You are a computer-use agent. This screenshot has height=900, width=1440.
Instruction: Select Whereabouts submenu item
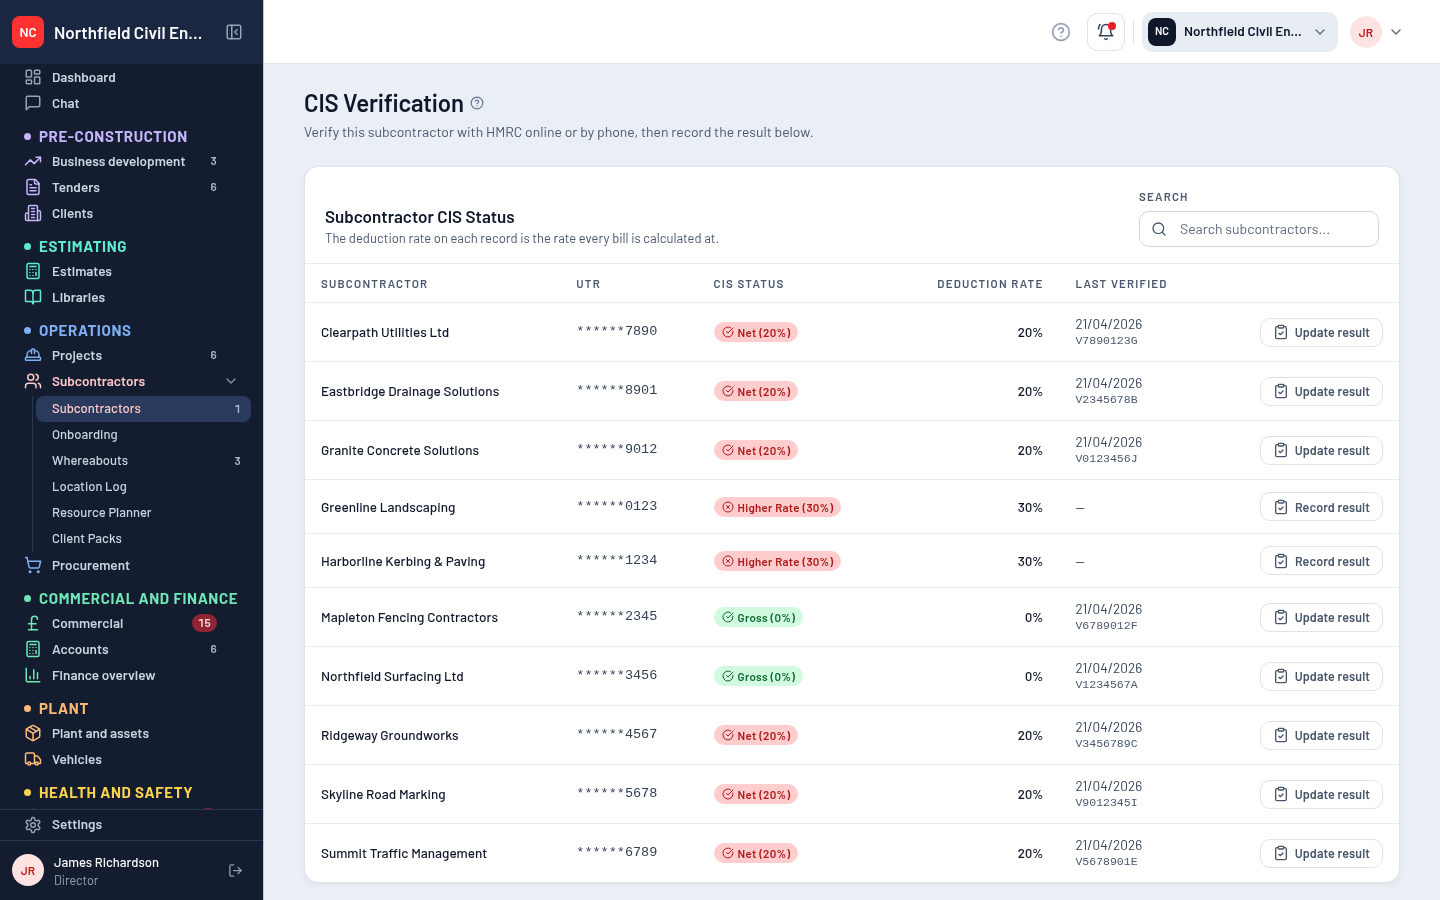[x=143, y=461]
